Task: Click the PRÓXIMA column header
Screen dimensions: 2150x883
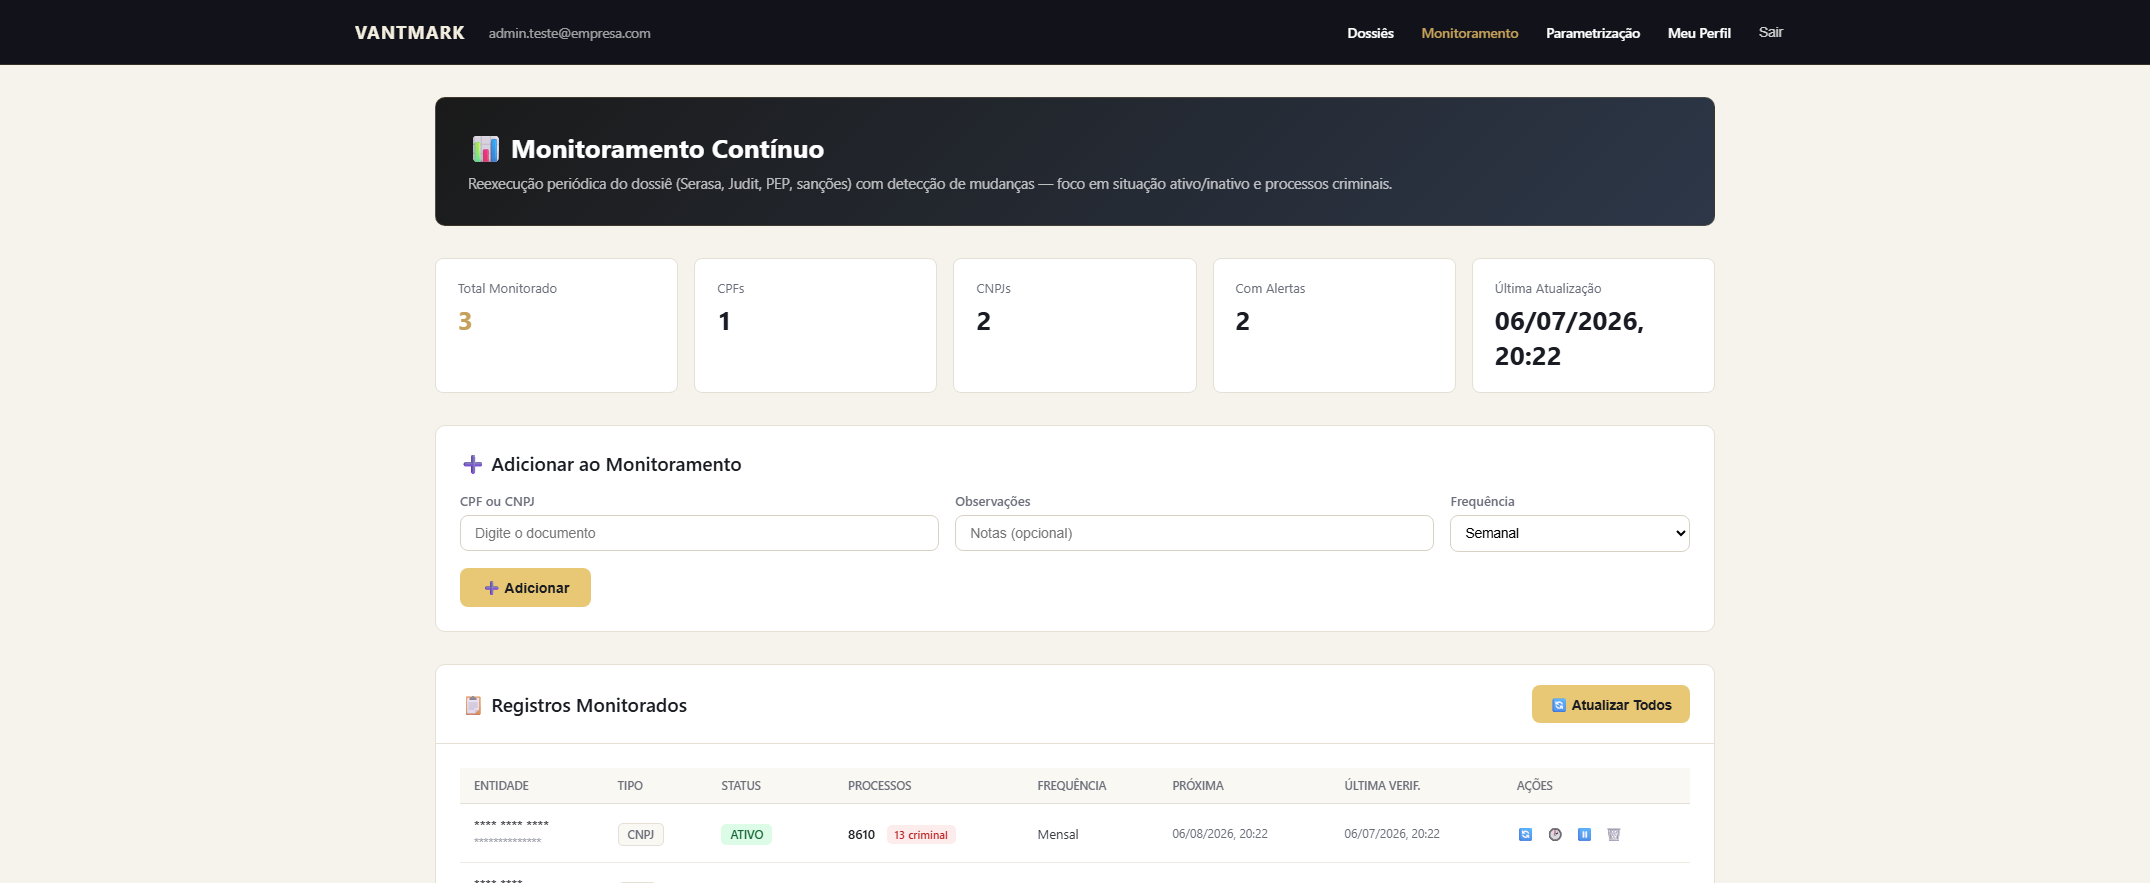Action: pyautogui.click(x=1198, y=785)
